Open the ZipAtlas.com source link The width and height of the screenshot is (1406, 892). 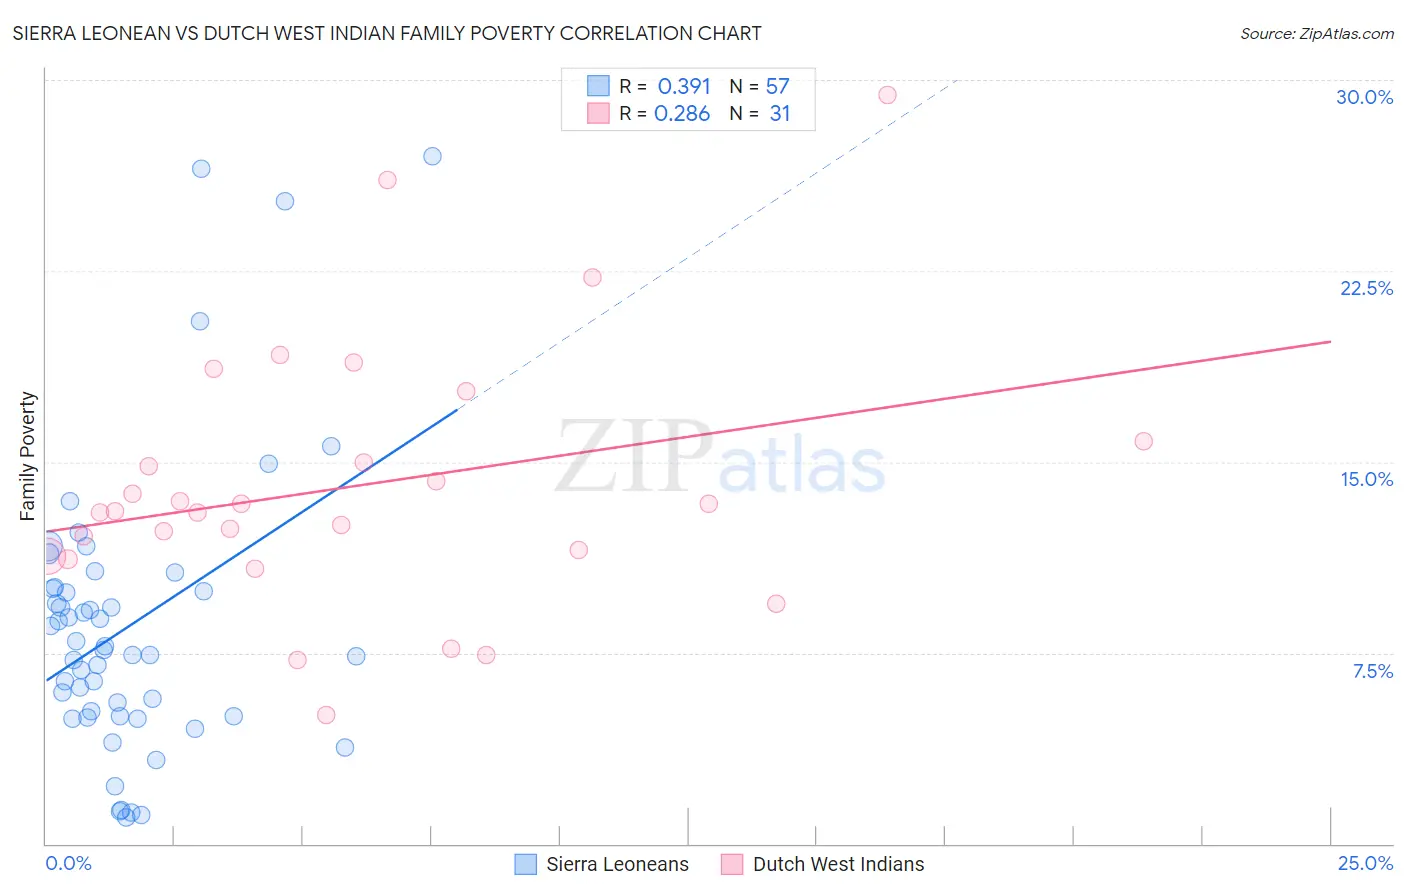(1317, 34)
